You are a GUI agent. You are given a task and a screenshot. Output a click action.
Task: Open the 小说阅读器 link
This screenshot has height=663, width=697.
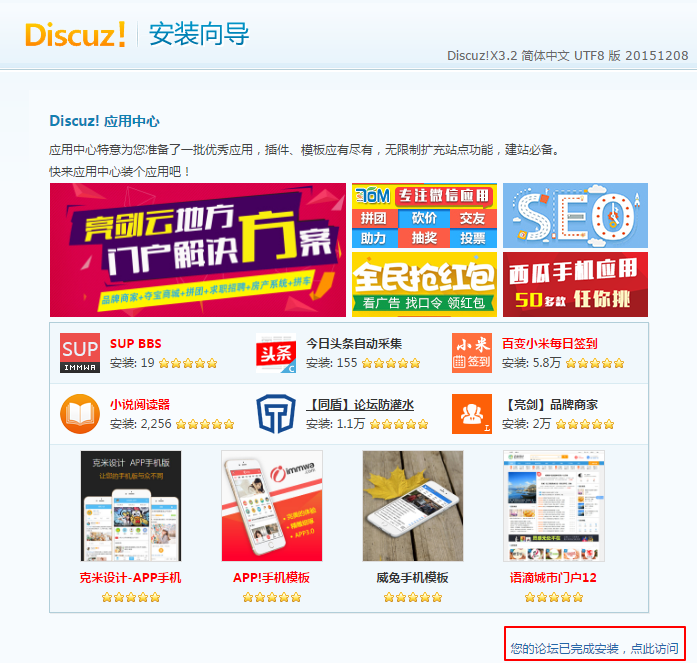[140, 404]
